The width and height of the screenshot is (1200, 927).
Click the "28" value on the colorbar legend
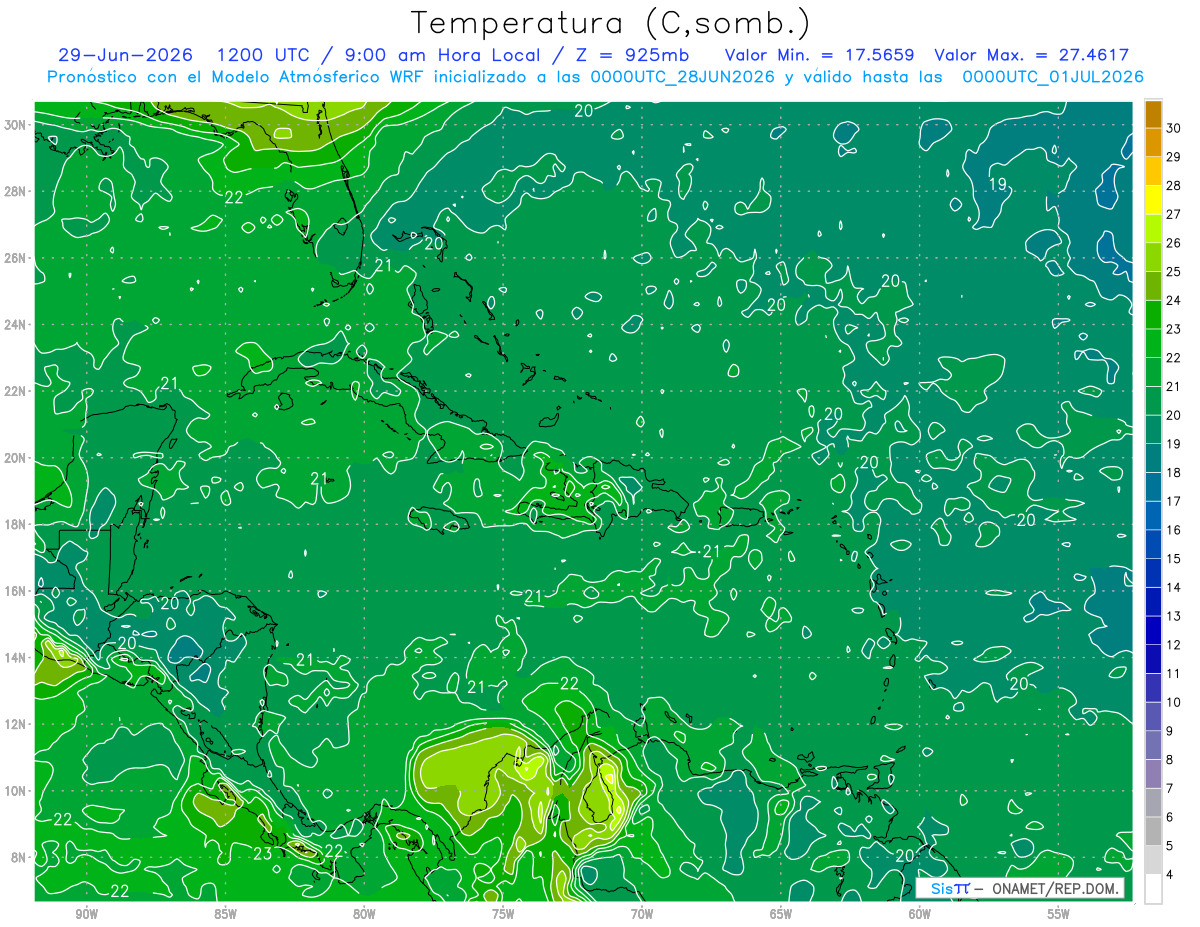1175,185
